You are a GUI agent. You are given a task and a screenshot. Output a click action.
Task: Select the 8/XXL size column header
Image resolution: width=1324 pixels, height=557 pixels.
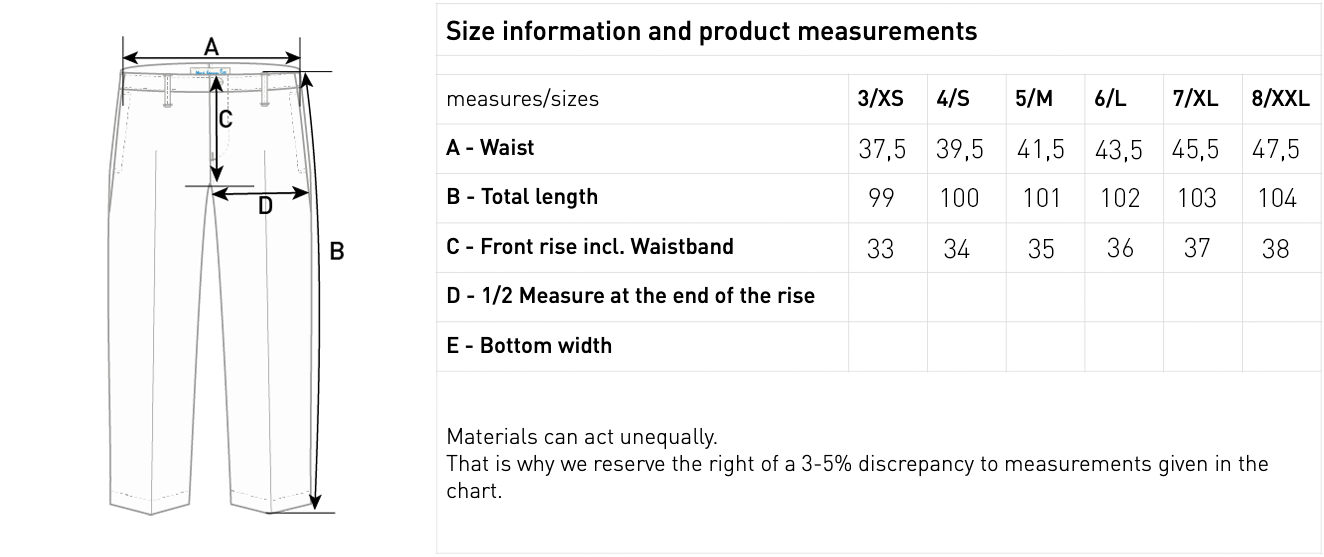[1280, 99]
